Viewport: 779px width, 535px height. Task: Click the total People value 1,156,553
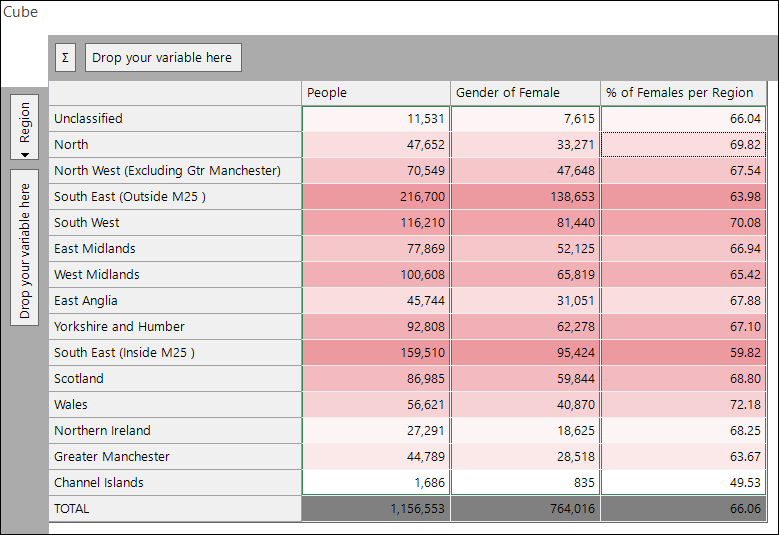pyautogui.click(x=376, y=509)
